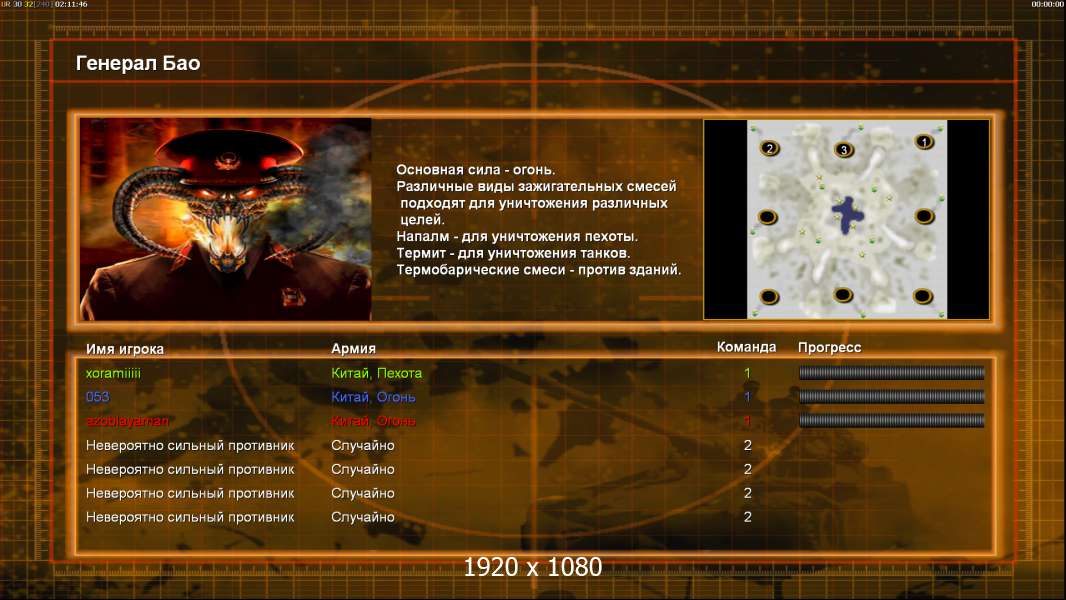Image resolution: width=1066 pixels, height=600 pixels.
Task: Click General Bao's demon portrait image
Action: click(x=226, y=219)
